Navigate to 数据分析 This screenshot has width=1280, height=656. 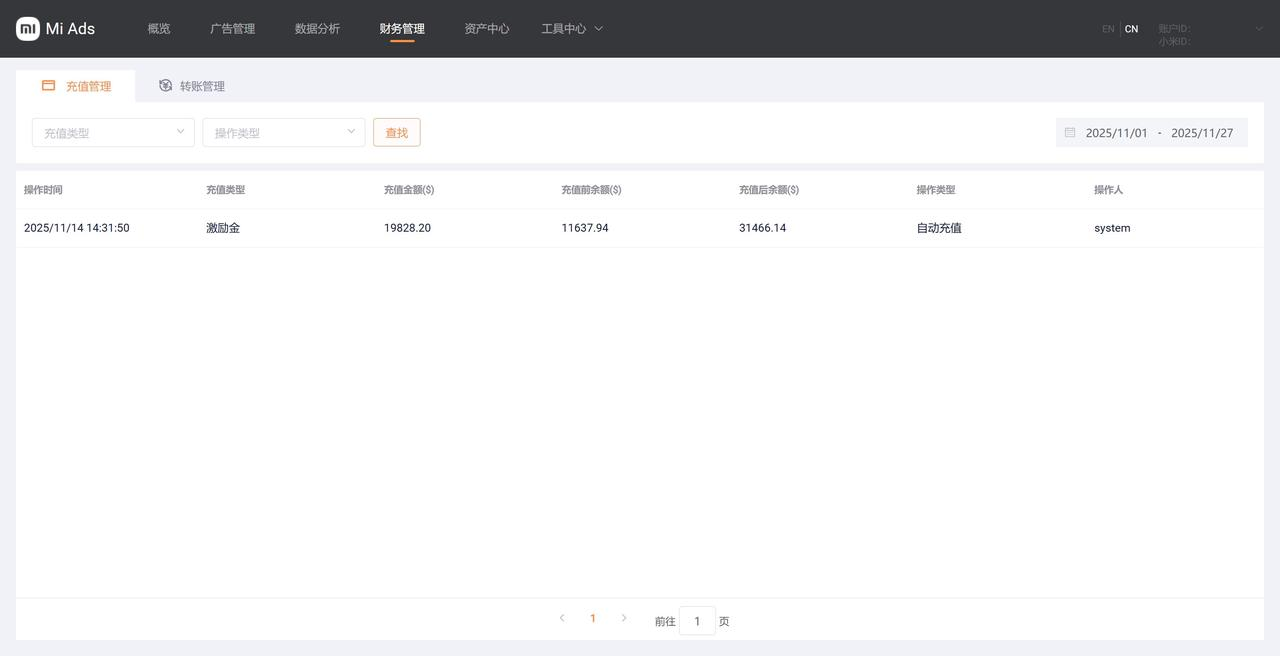click(x=317, y=29)
